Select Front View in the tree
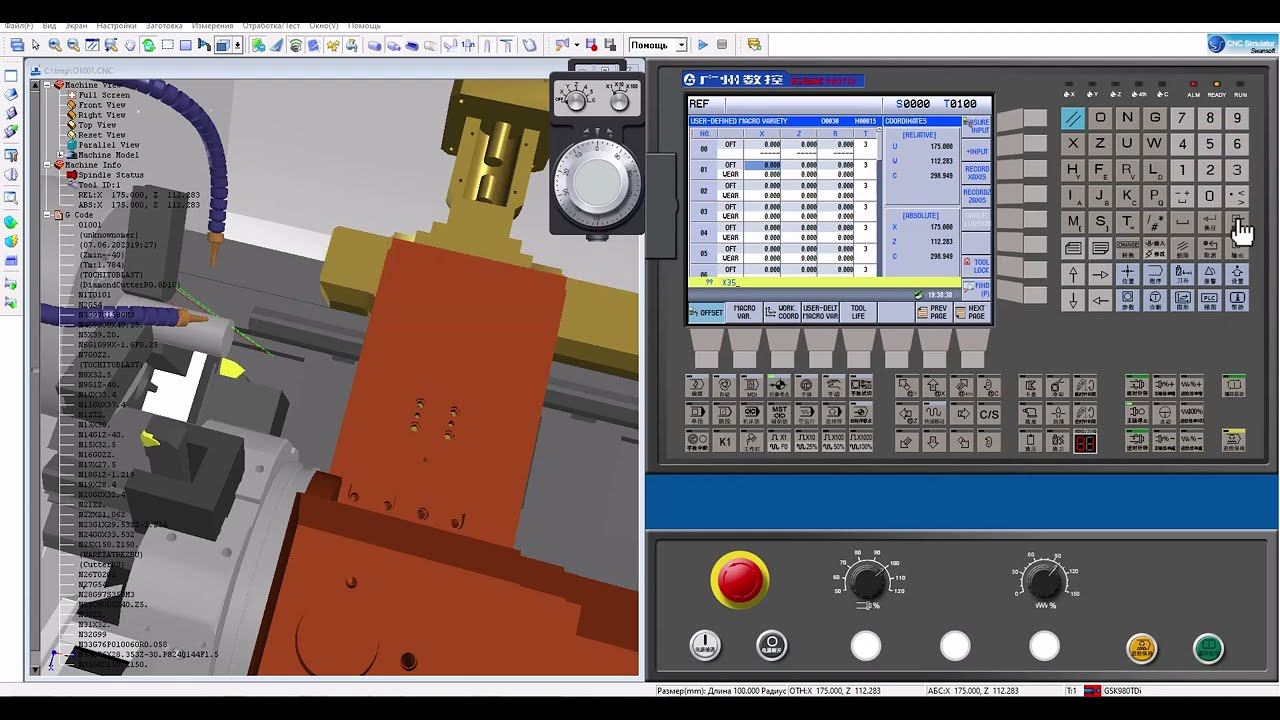 (x=102, y=105)
